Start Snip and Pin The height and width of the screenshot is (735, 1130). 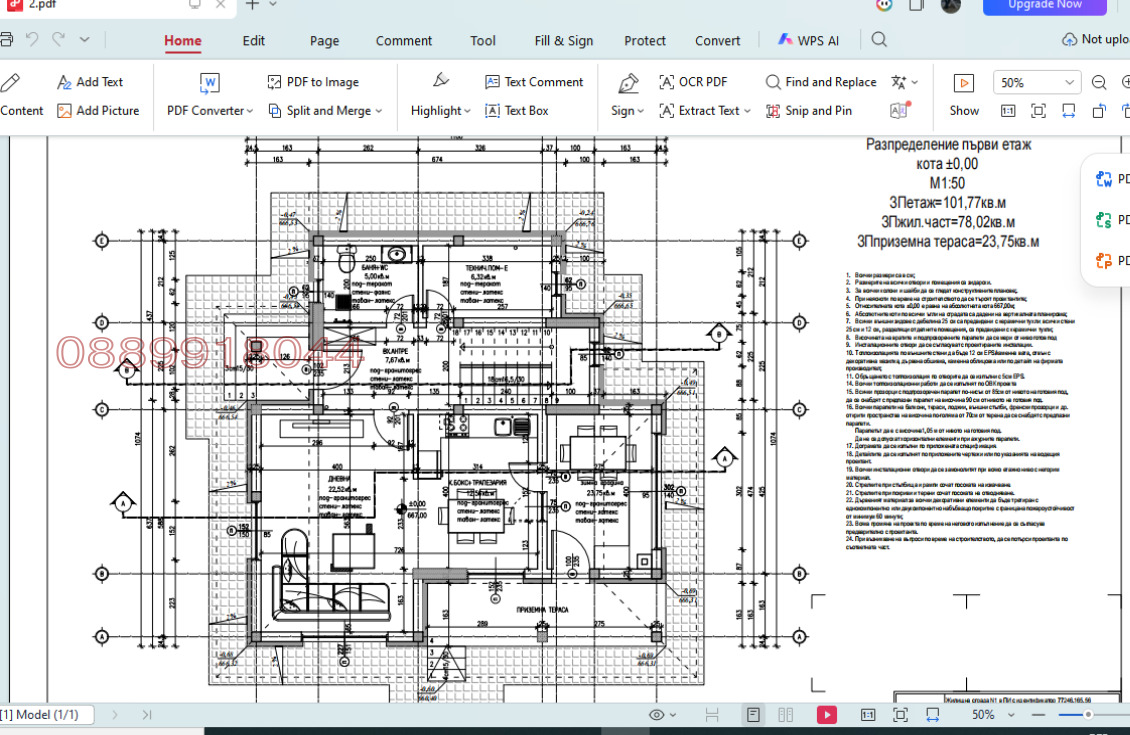pos(809,111)
